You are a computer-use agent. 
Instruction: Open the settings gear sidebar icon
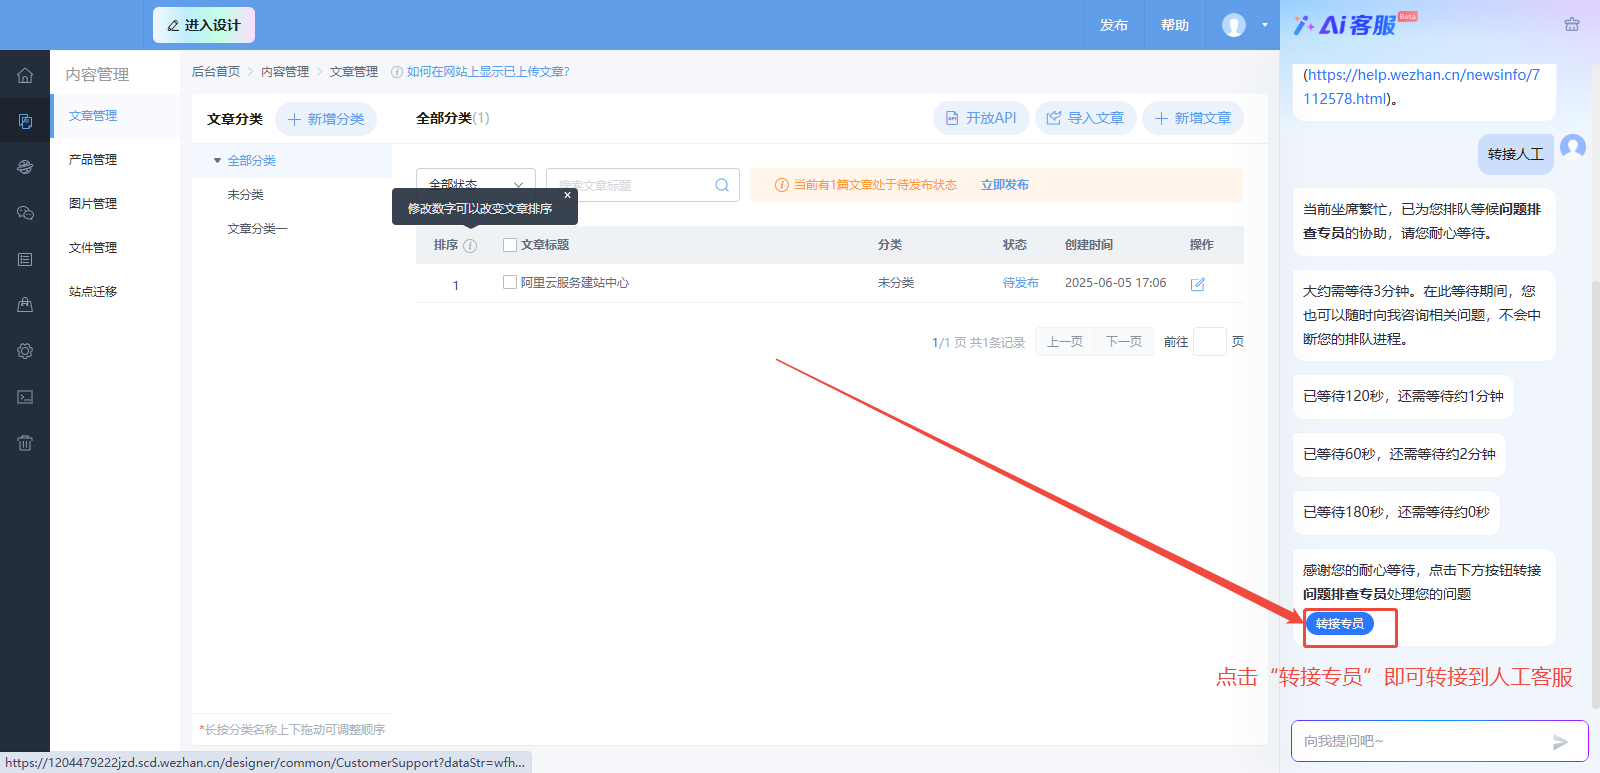(x=25, y=351)
